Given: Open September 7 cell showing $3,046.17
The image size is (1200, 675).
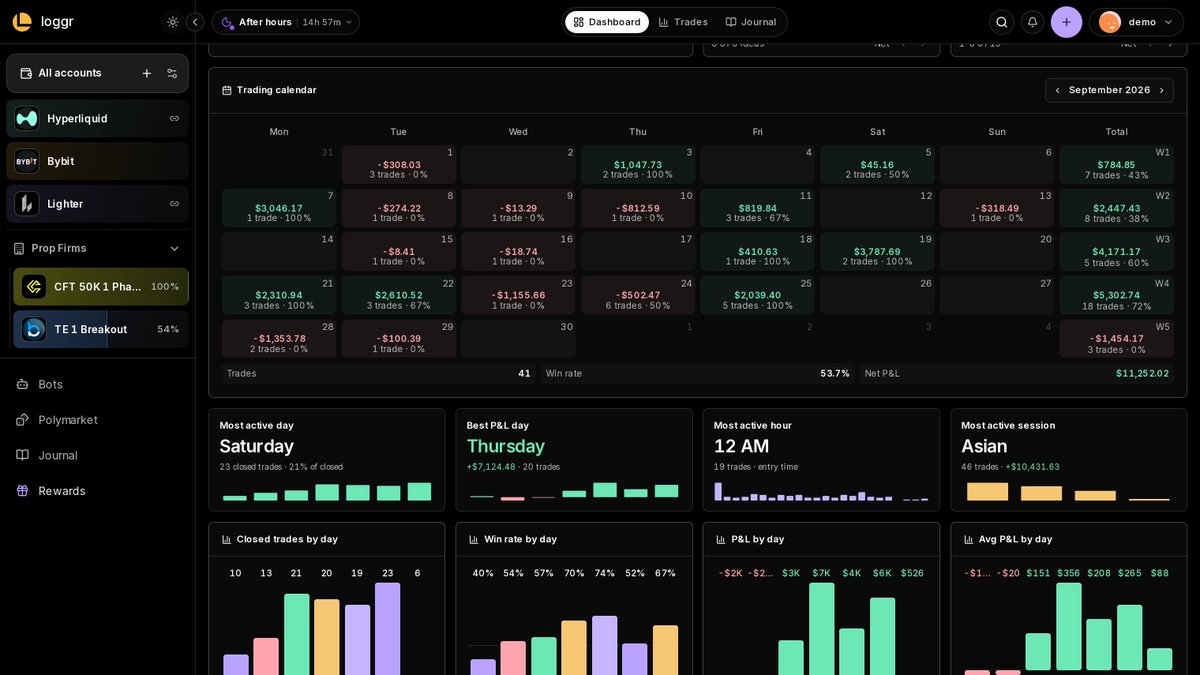Looking at the screenshot, I should click(x=279, y=208).
